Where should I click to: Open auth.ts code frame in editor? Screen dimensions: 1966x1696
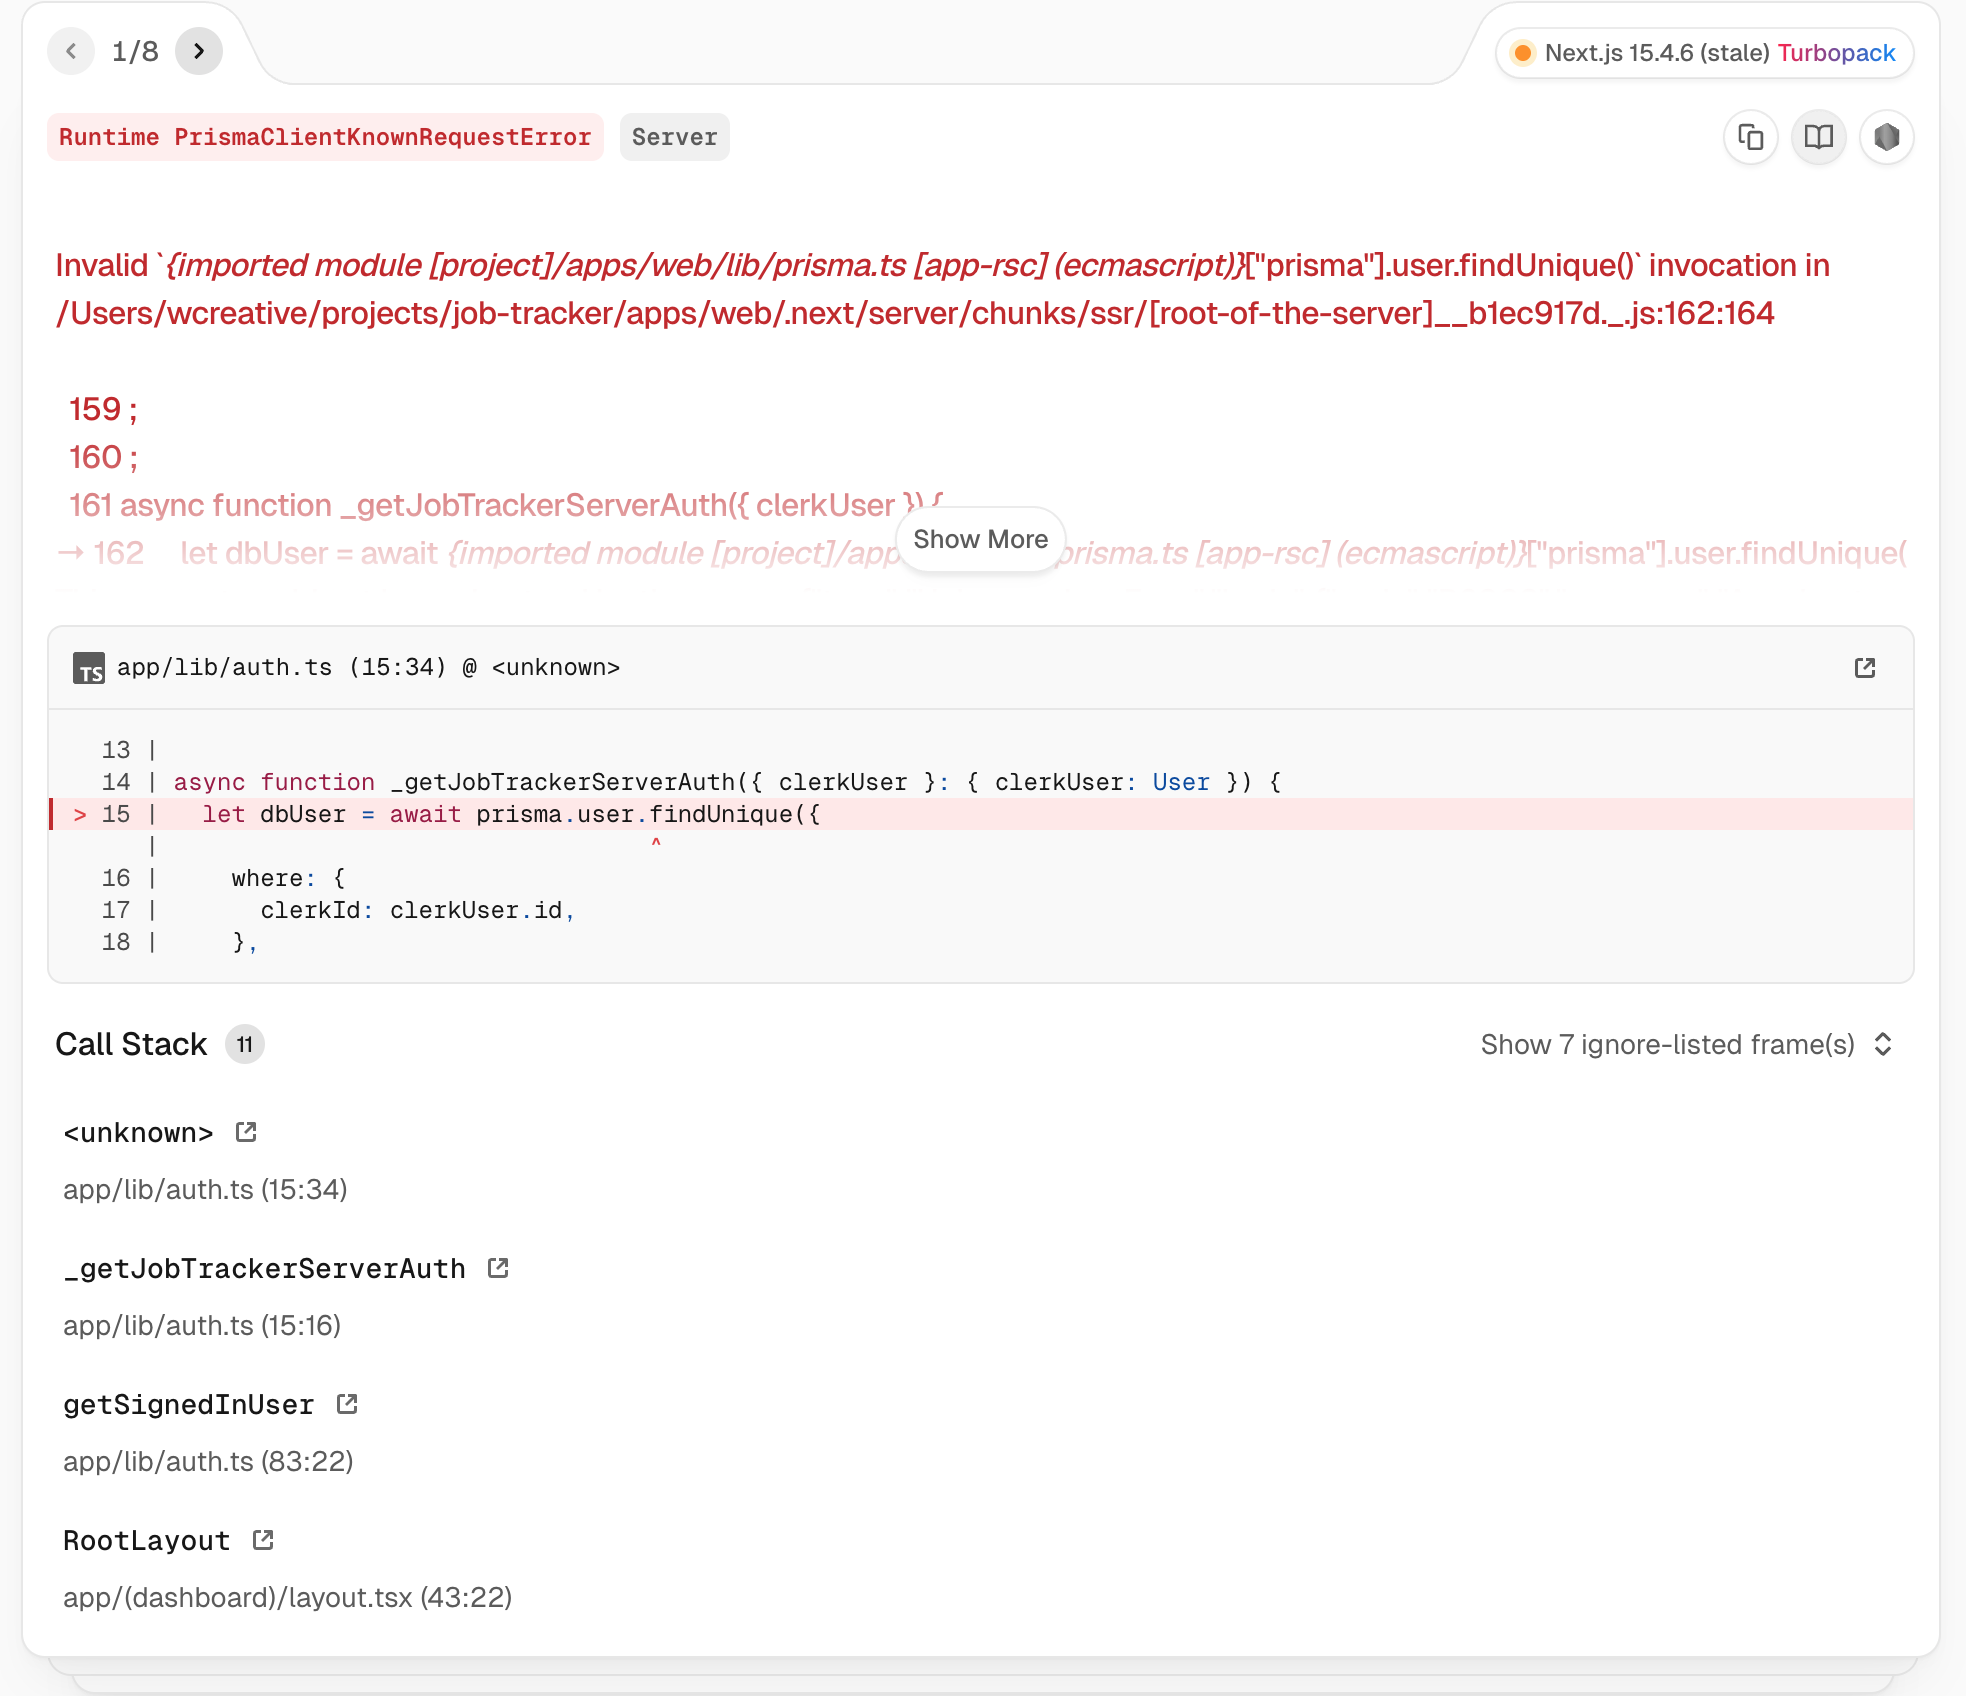click(1864, 668)
